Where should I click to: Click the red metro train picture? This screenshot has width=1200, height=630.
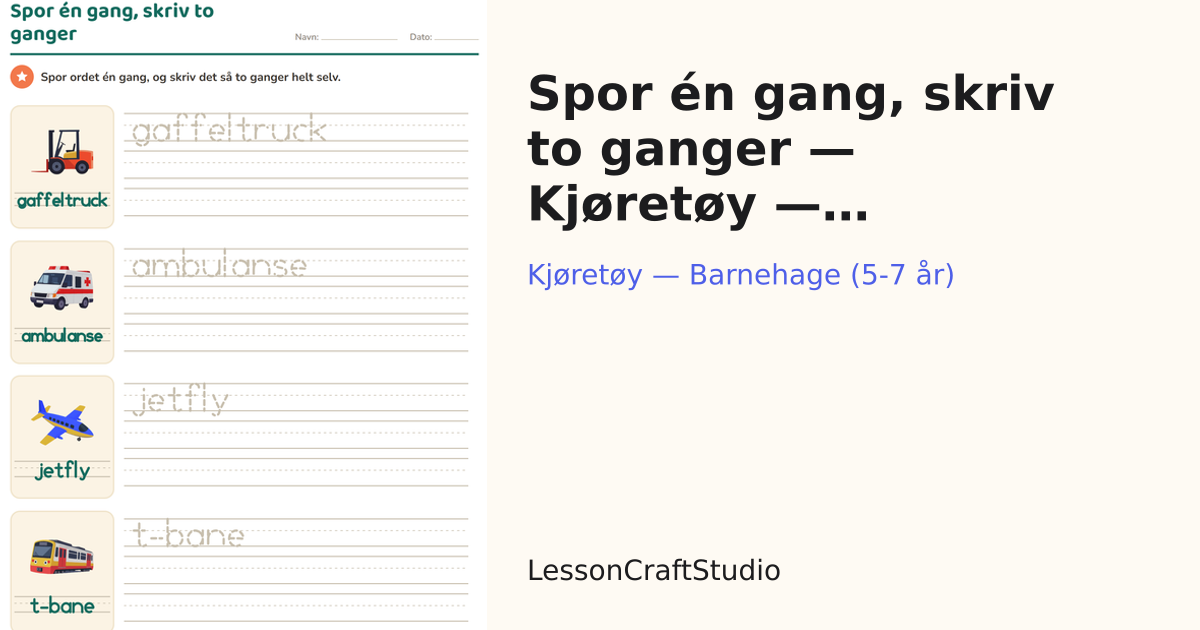tap(62, 556)
